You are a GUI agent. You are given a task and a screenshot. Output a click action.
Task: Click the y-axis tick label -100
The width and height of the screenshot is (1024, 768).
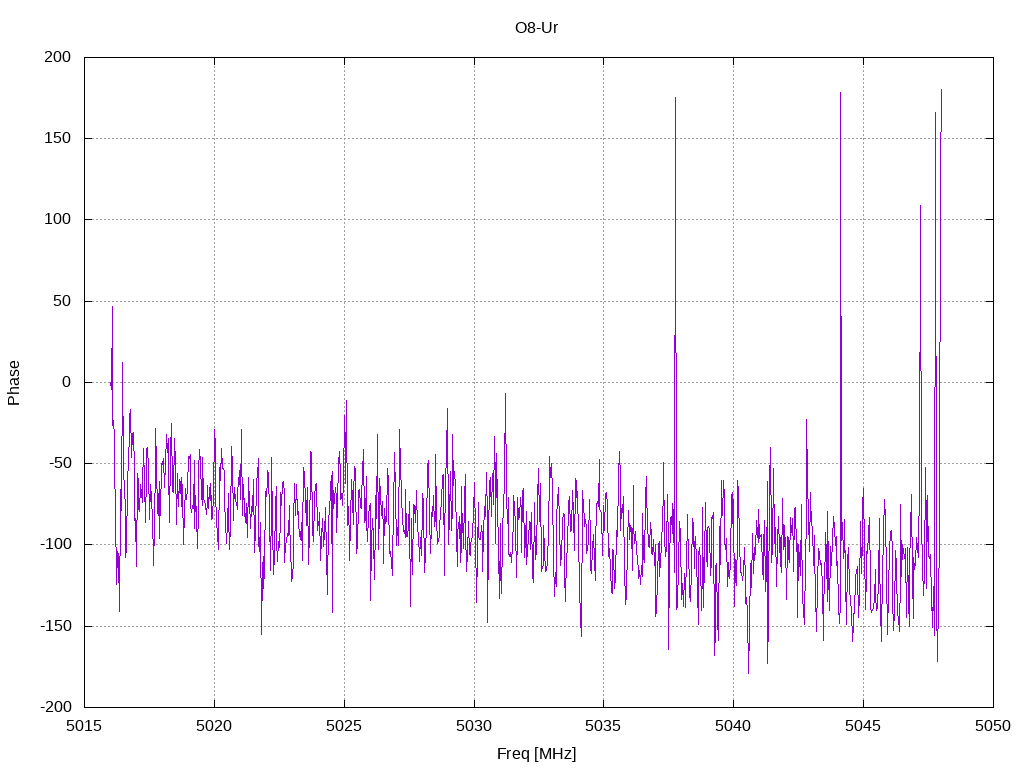(56, 545)
